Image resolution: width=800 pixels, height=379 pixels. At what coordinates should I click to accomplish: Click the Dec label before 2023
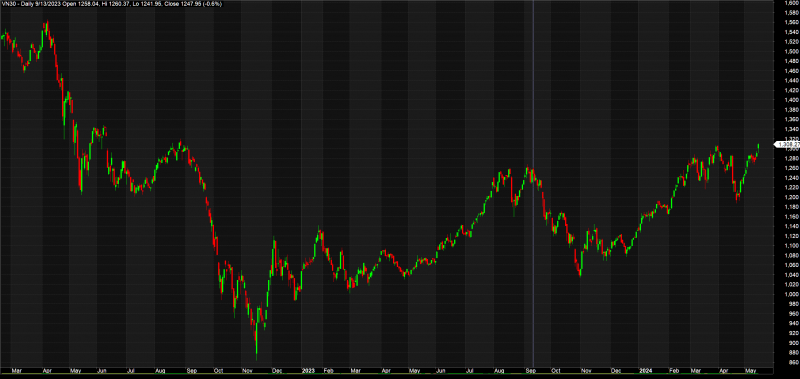pos(279,371)
